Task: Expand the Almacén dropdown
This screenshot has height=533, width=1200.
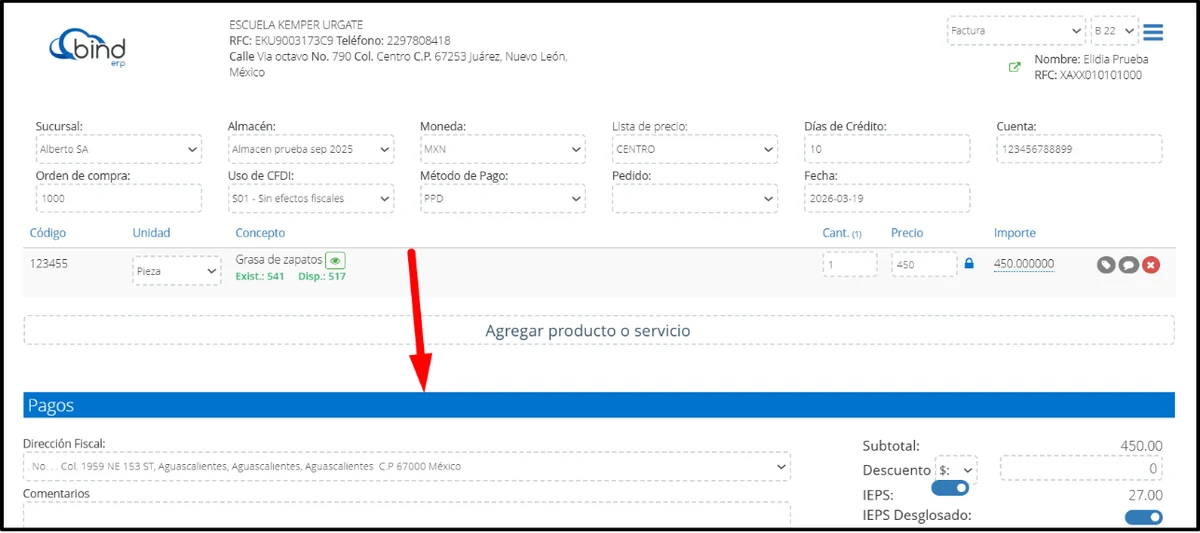Action: (x=311, y=149)
